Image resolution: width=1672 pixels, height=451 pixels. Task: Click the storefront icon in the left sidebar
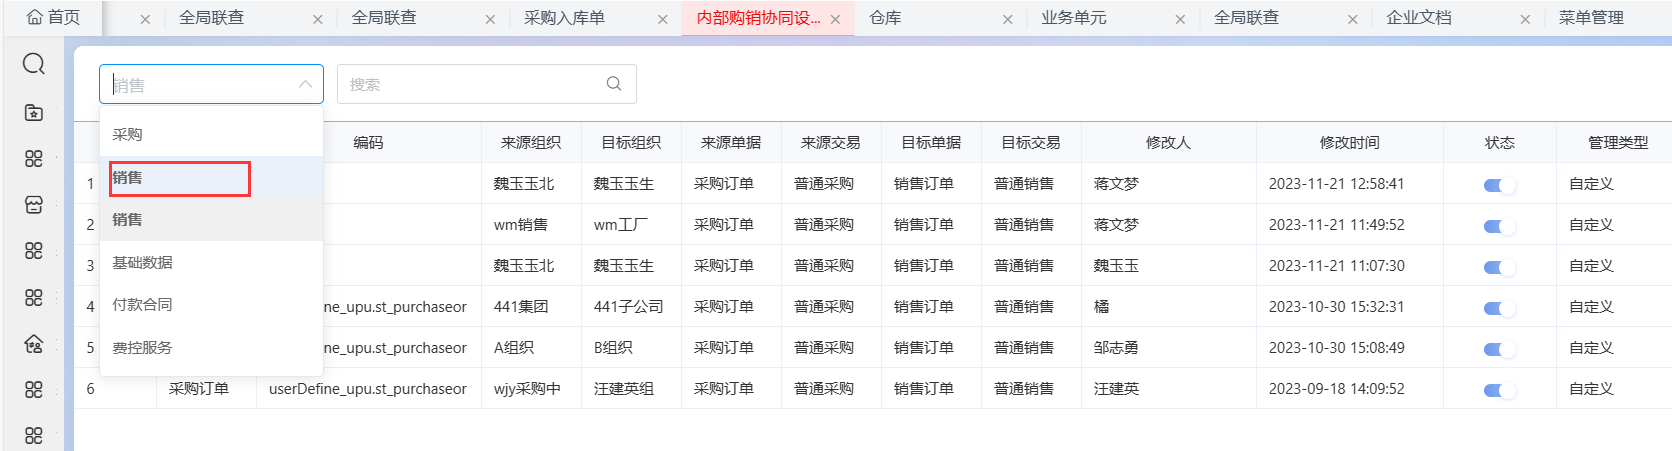pyautogui.click(x=34, y=205)
